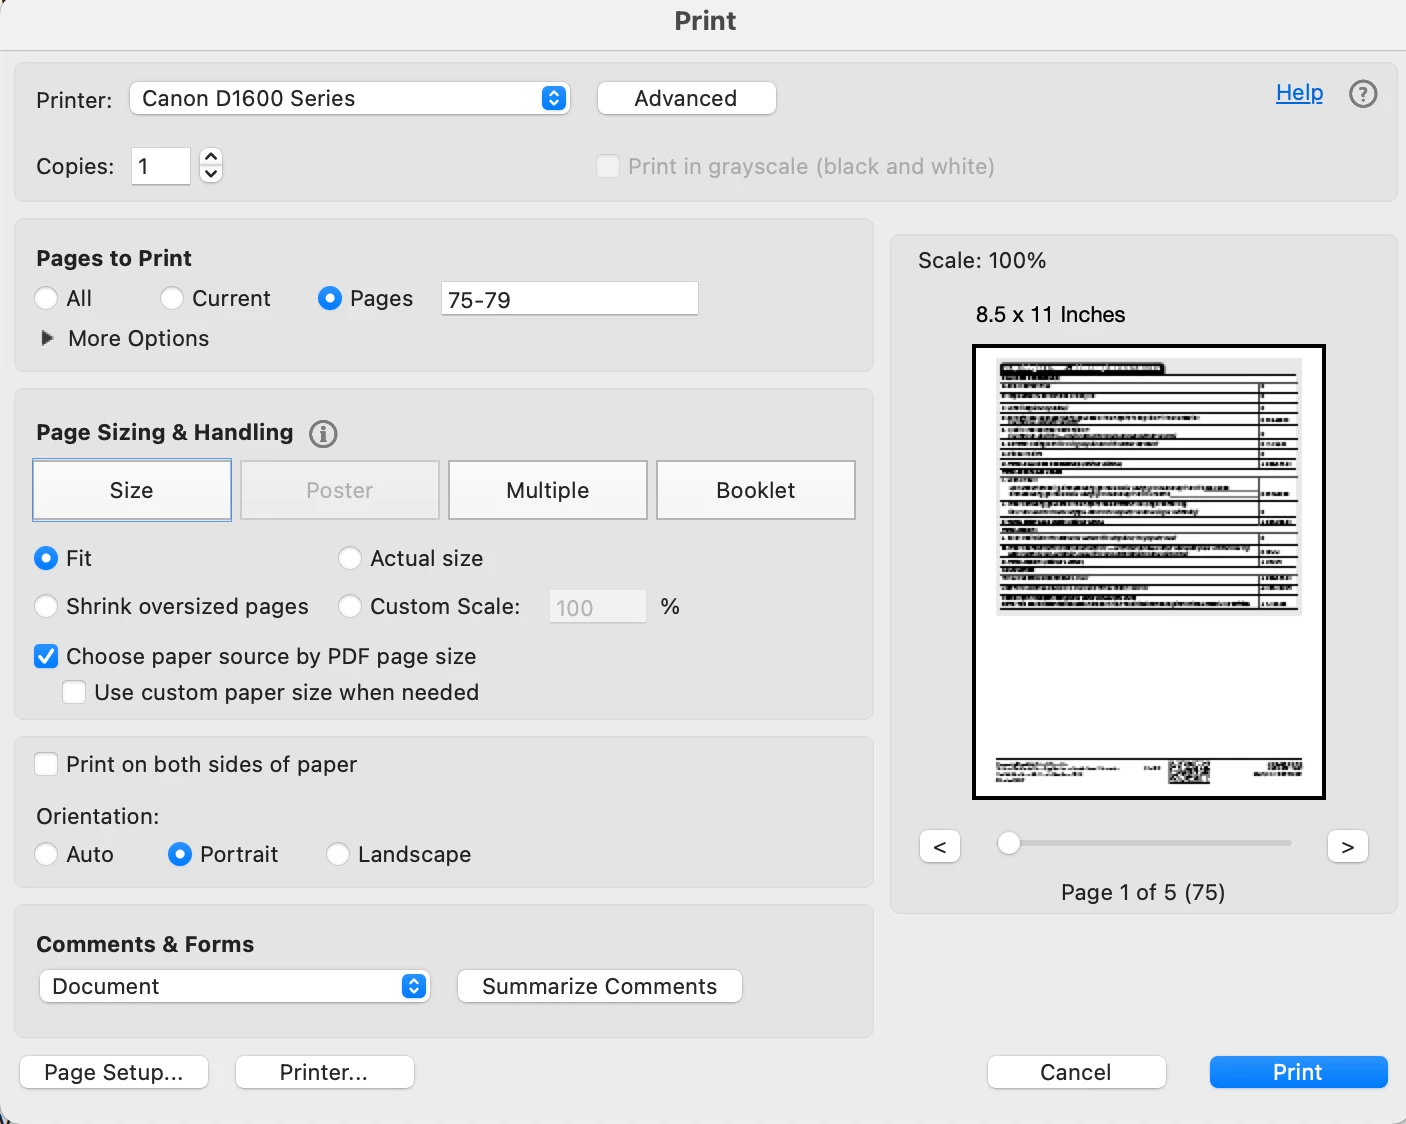This screenshot has width=1406, height=1124.
Task: Click the Copies number field
Action: pyautogui.click(x=161, y=166)
